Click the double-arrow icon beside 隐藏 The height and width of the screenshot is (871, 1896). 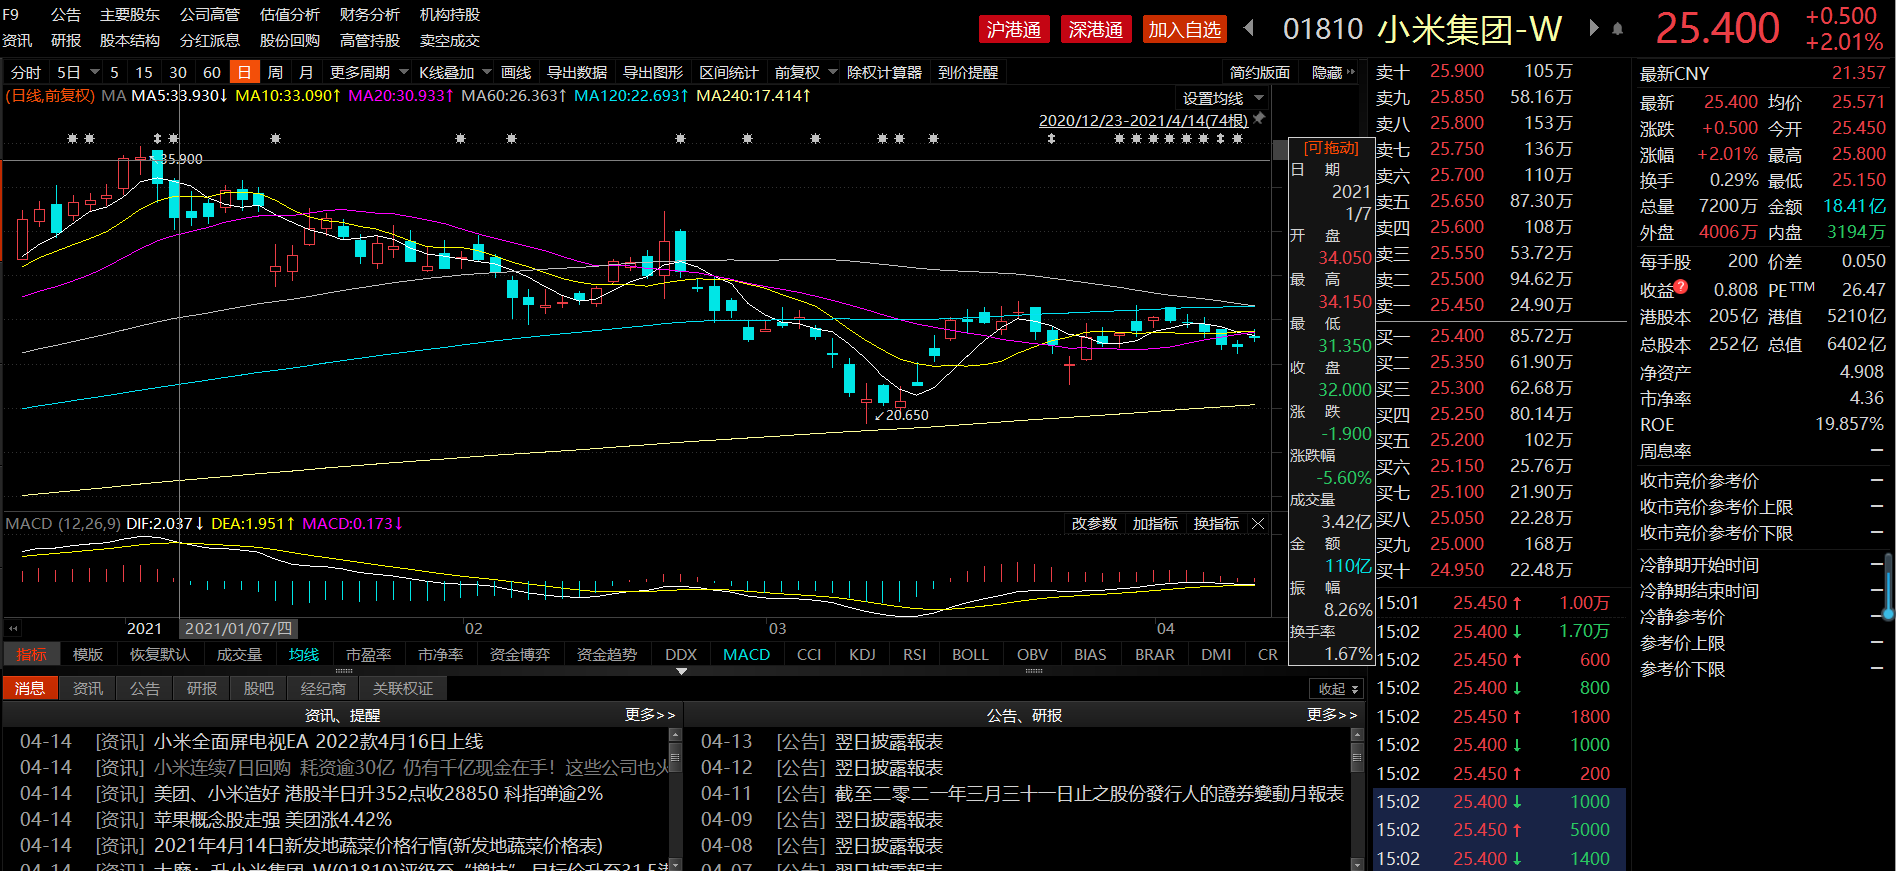tap(1351, 72)
